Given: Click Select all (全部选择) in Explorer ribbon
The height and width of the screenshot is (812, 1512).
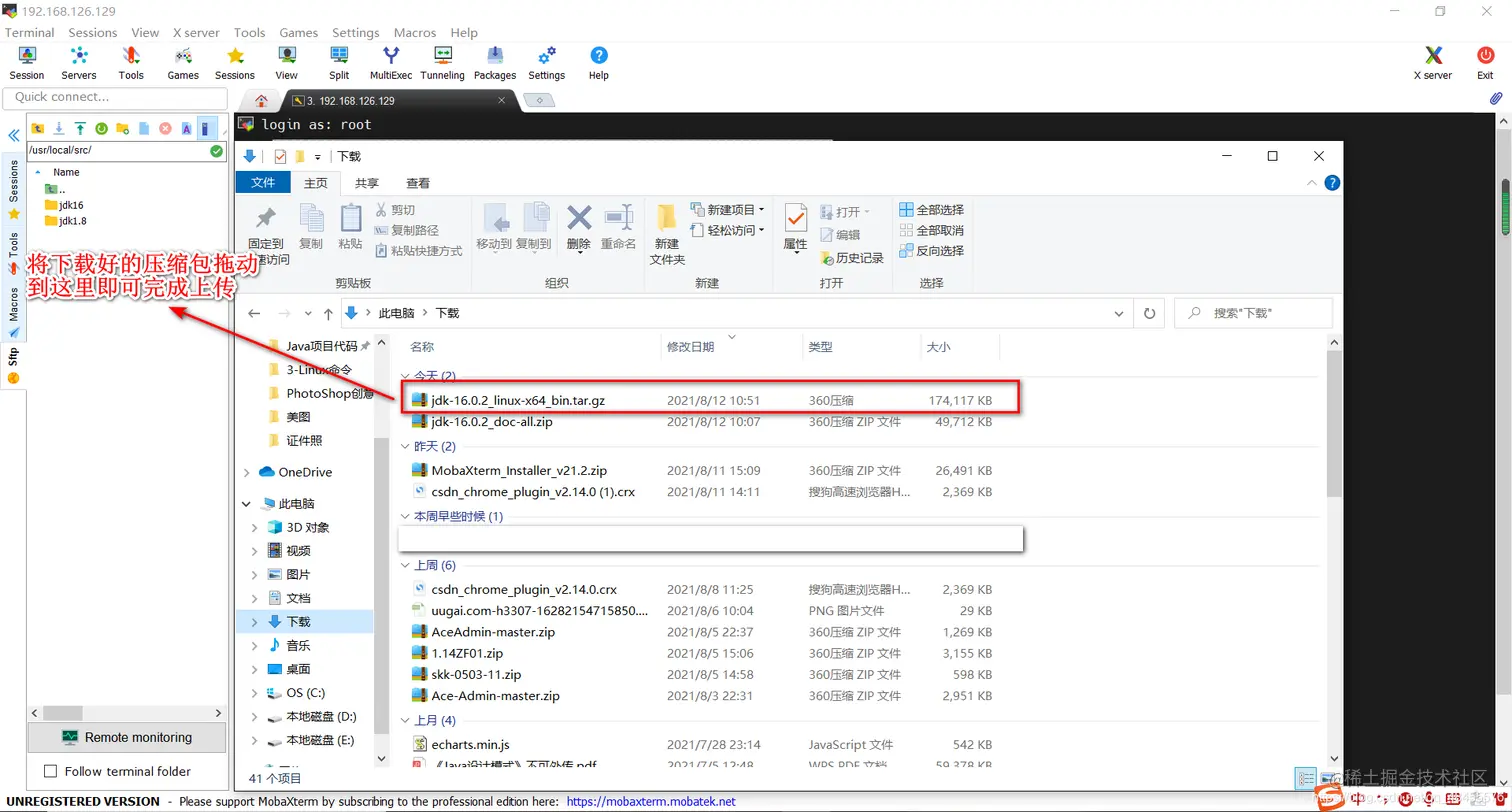Looking at the screenshot, I should [x=931, y=210].
